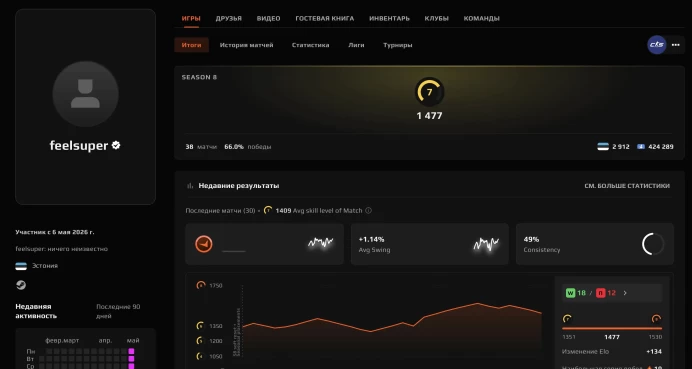The width and height of the screenshot is (692, 369).
Task: Open the Статистика sub-tab
Action: pos(310,45)
